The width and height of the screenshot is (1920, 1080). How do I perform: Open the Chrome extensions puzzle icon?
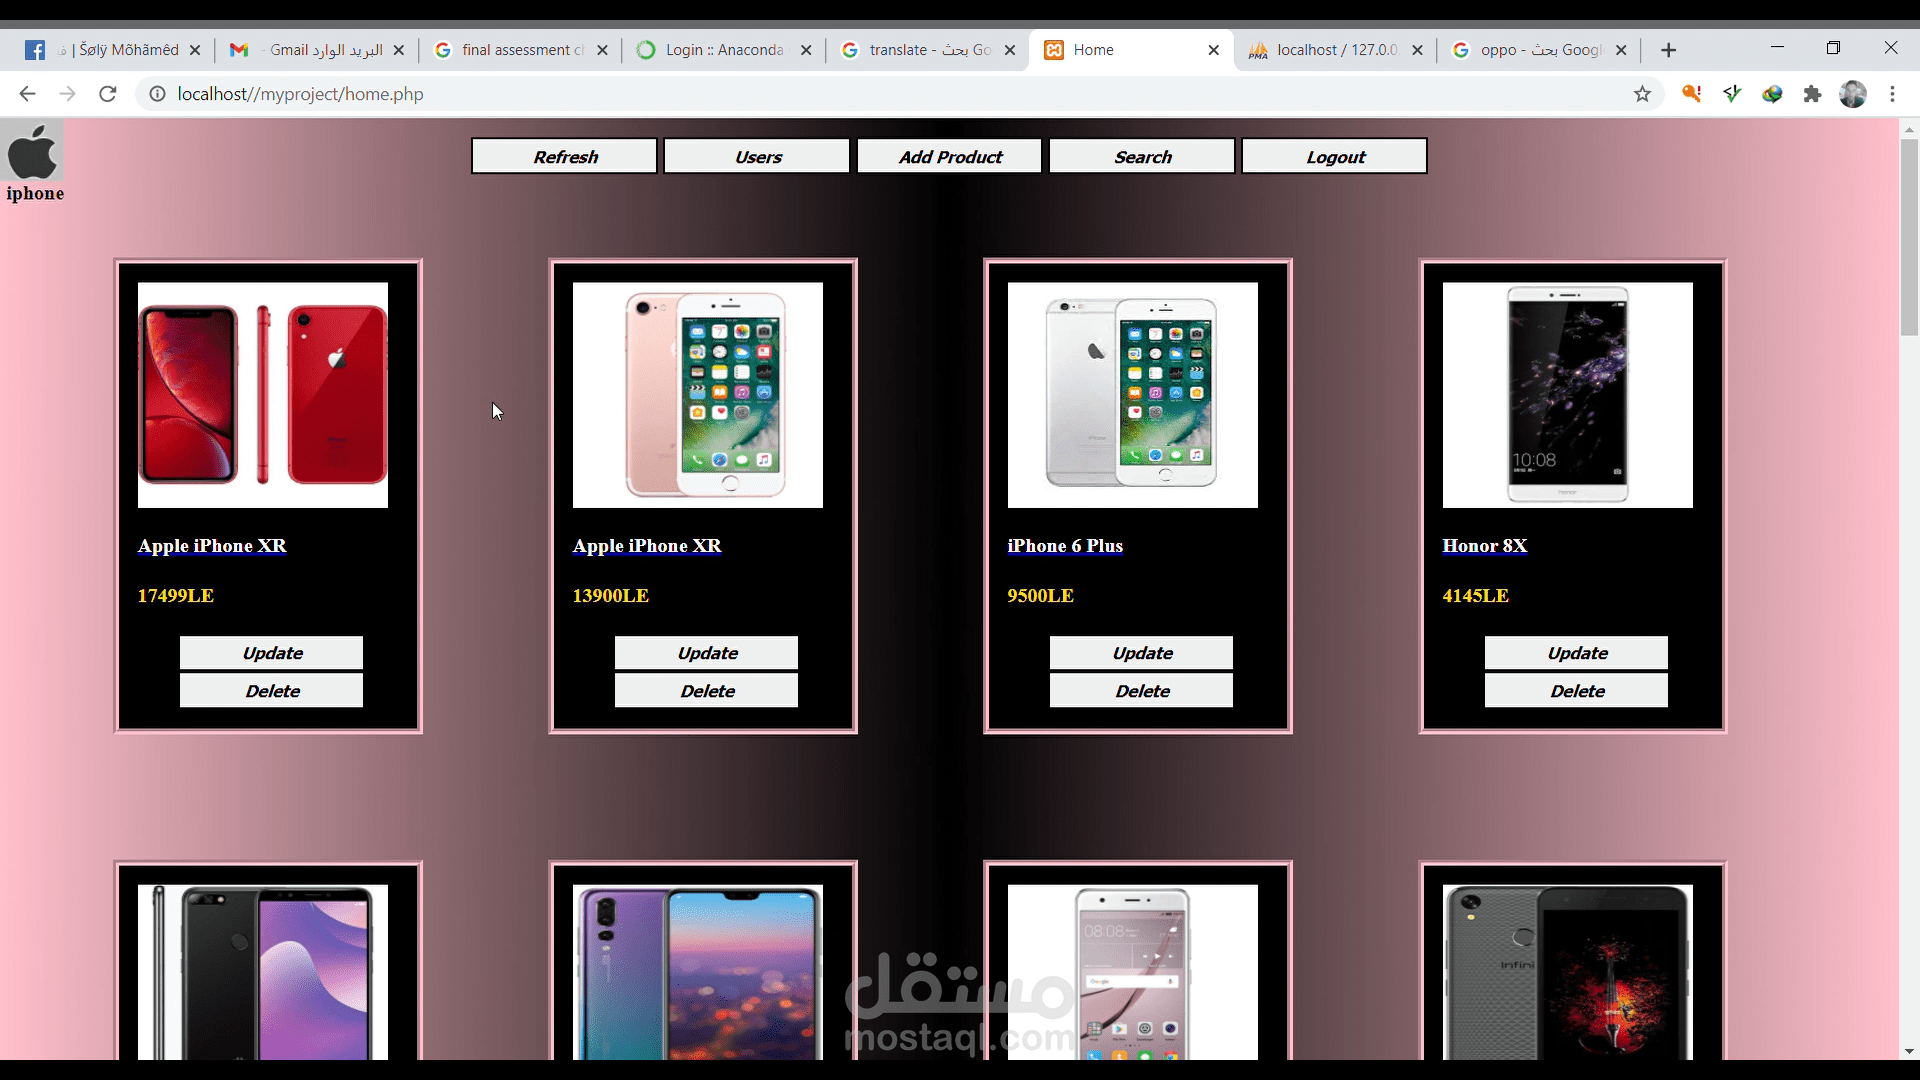(1812, 94)
